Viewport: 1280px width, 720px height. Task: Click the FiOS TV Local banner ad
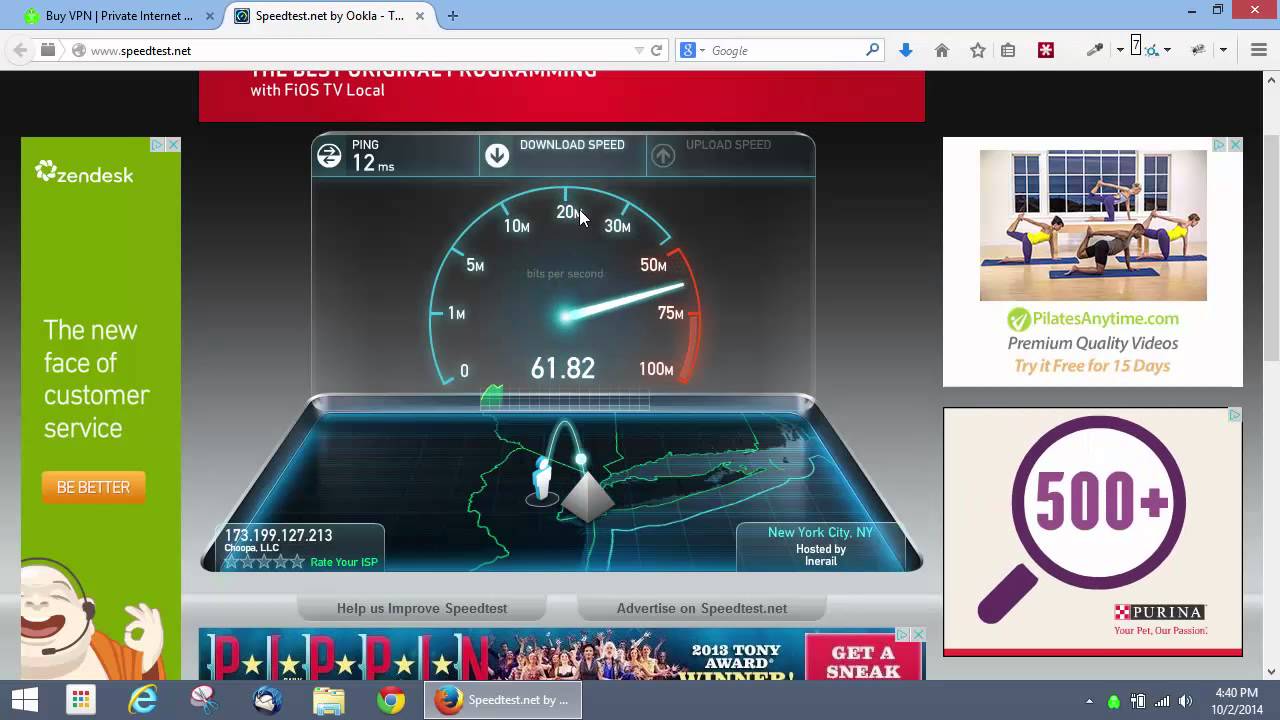tap(561, 96)
